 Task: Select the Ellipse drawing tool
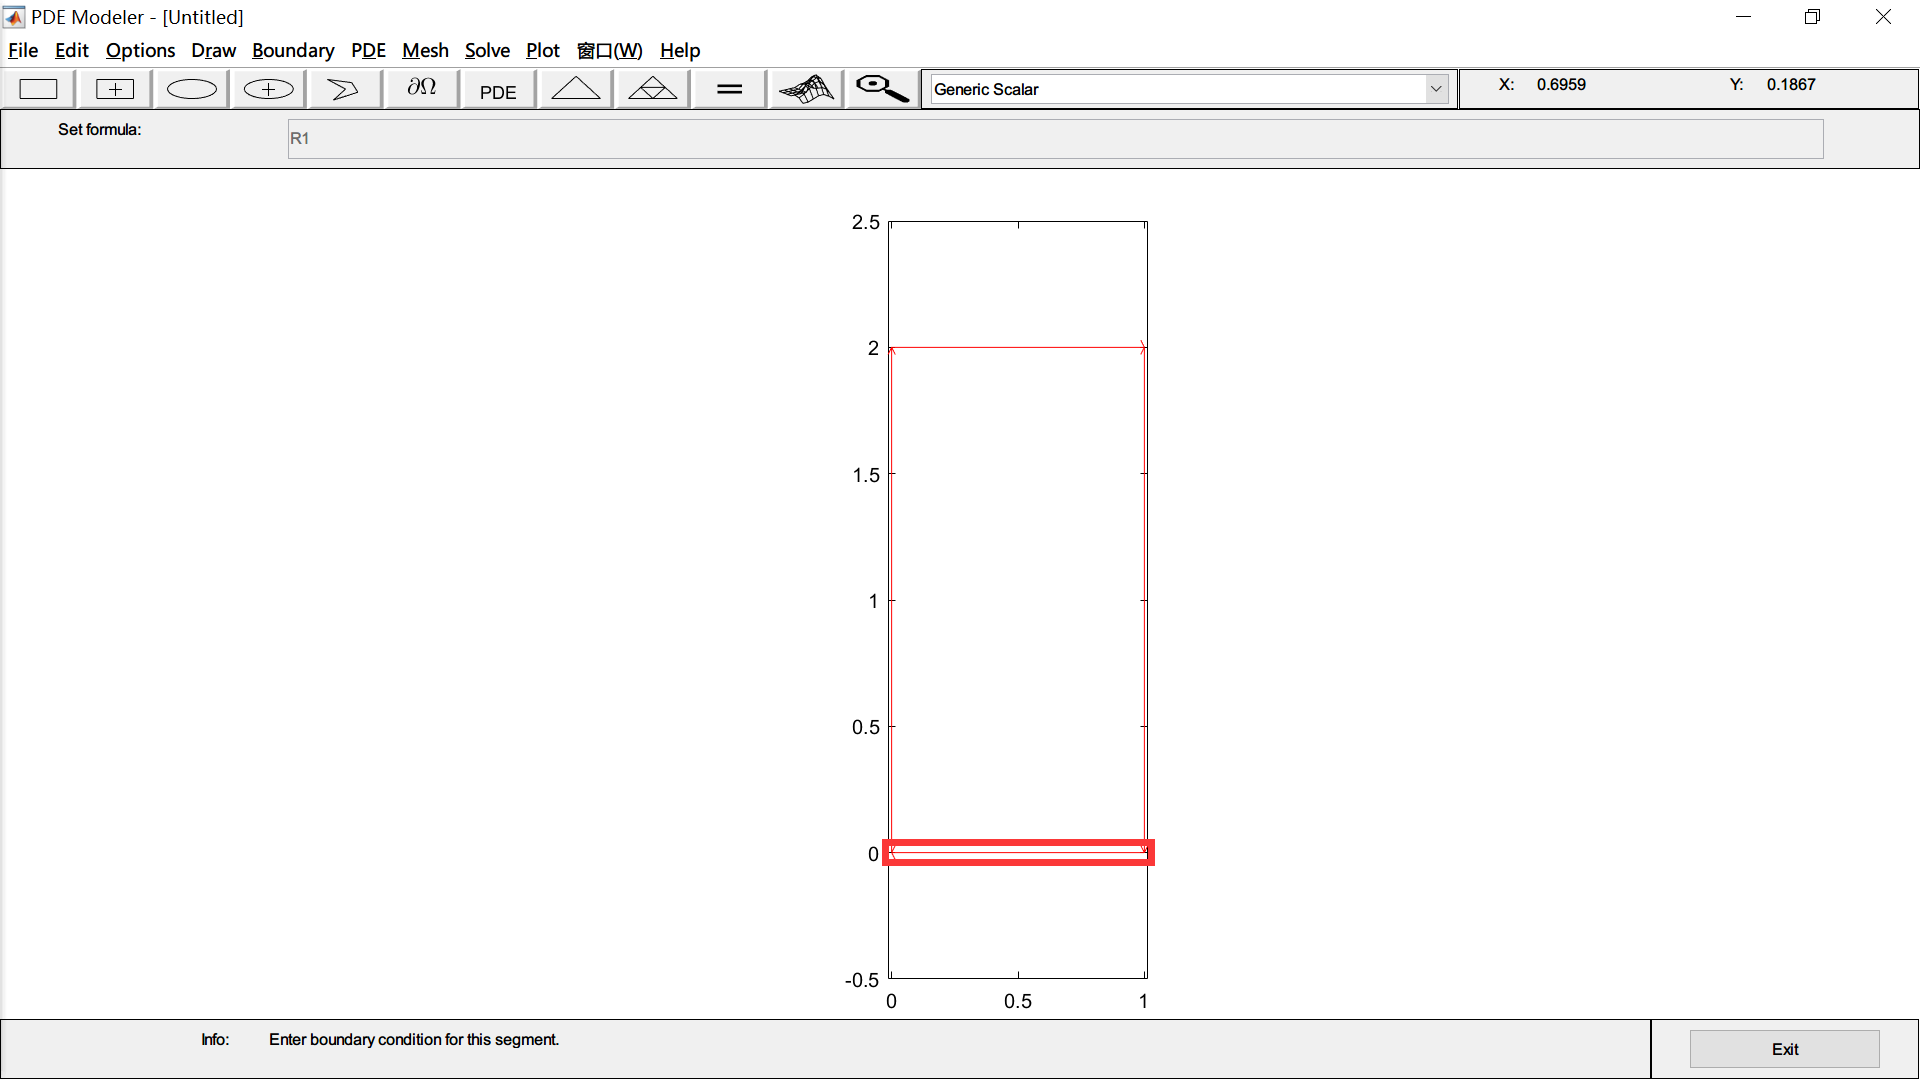pyautogui.click(x=190, y=88)
